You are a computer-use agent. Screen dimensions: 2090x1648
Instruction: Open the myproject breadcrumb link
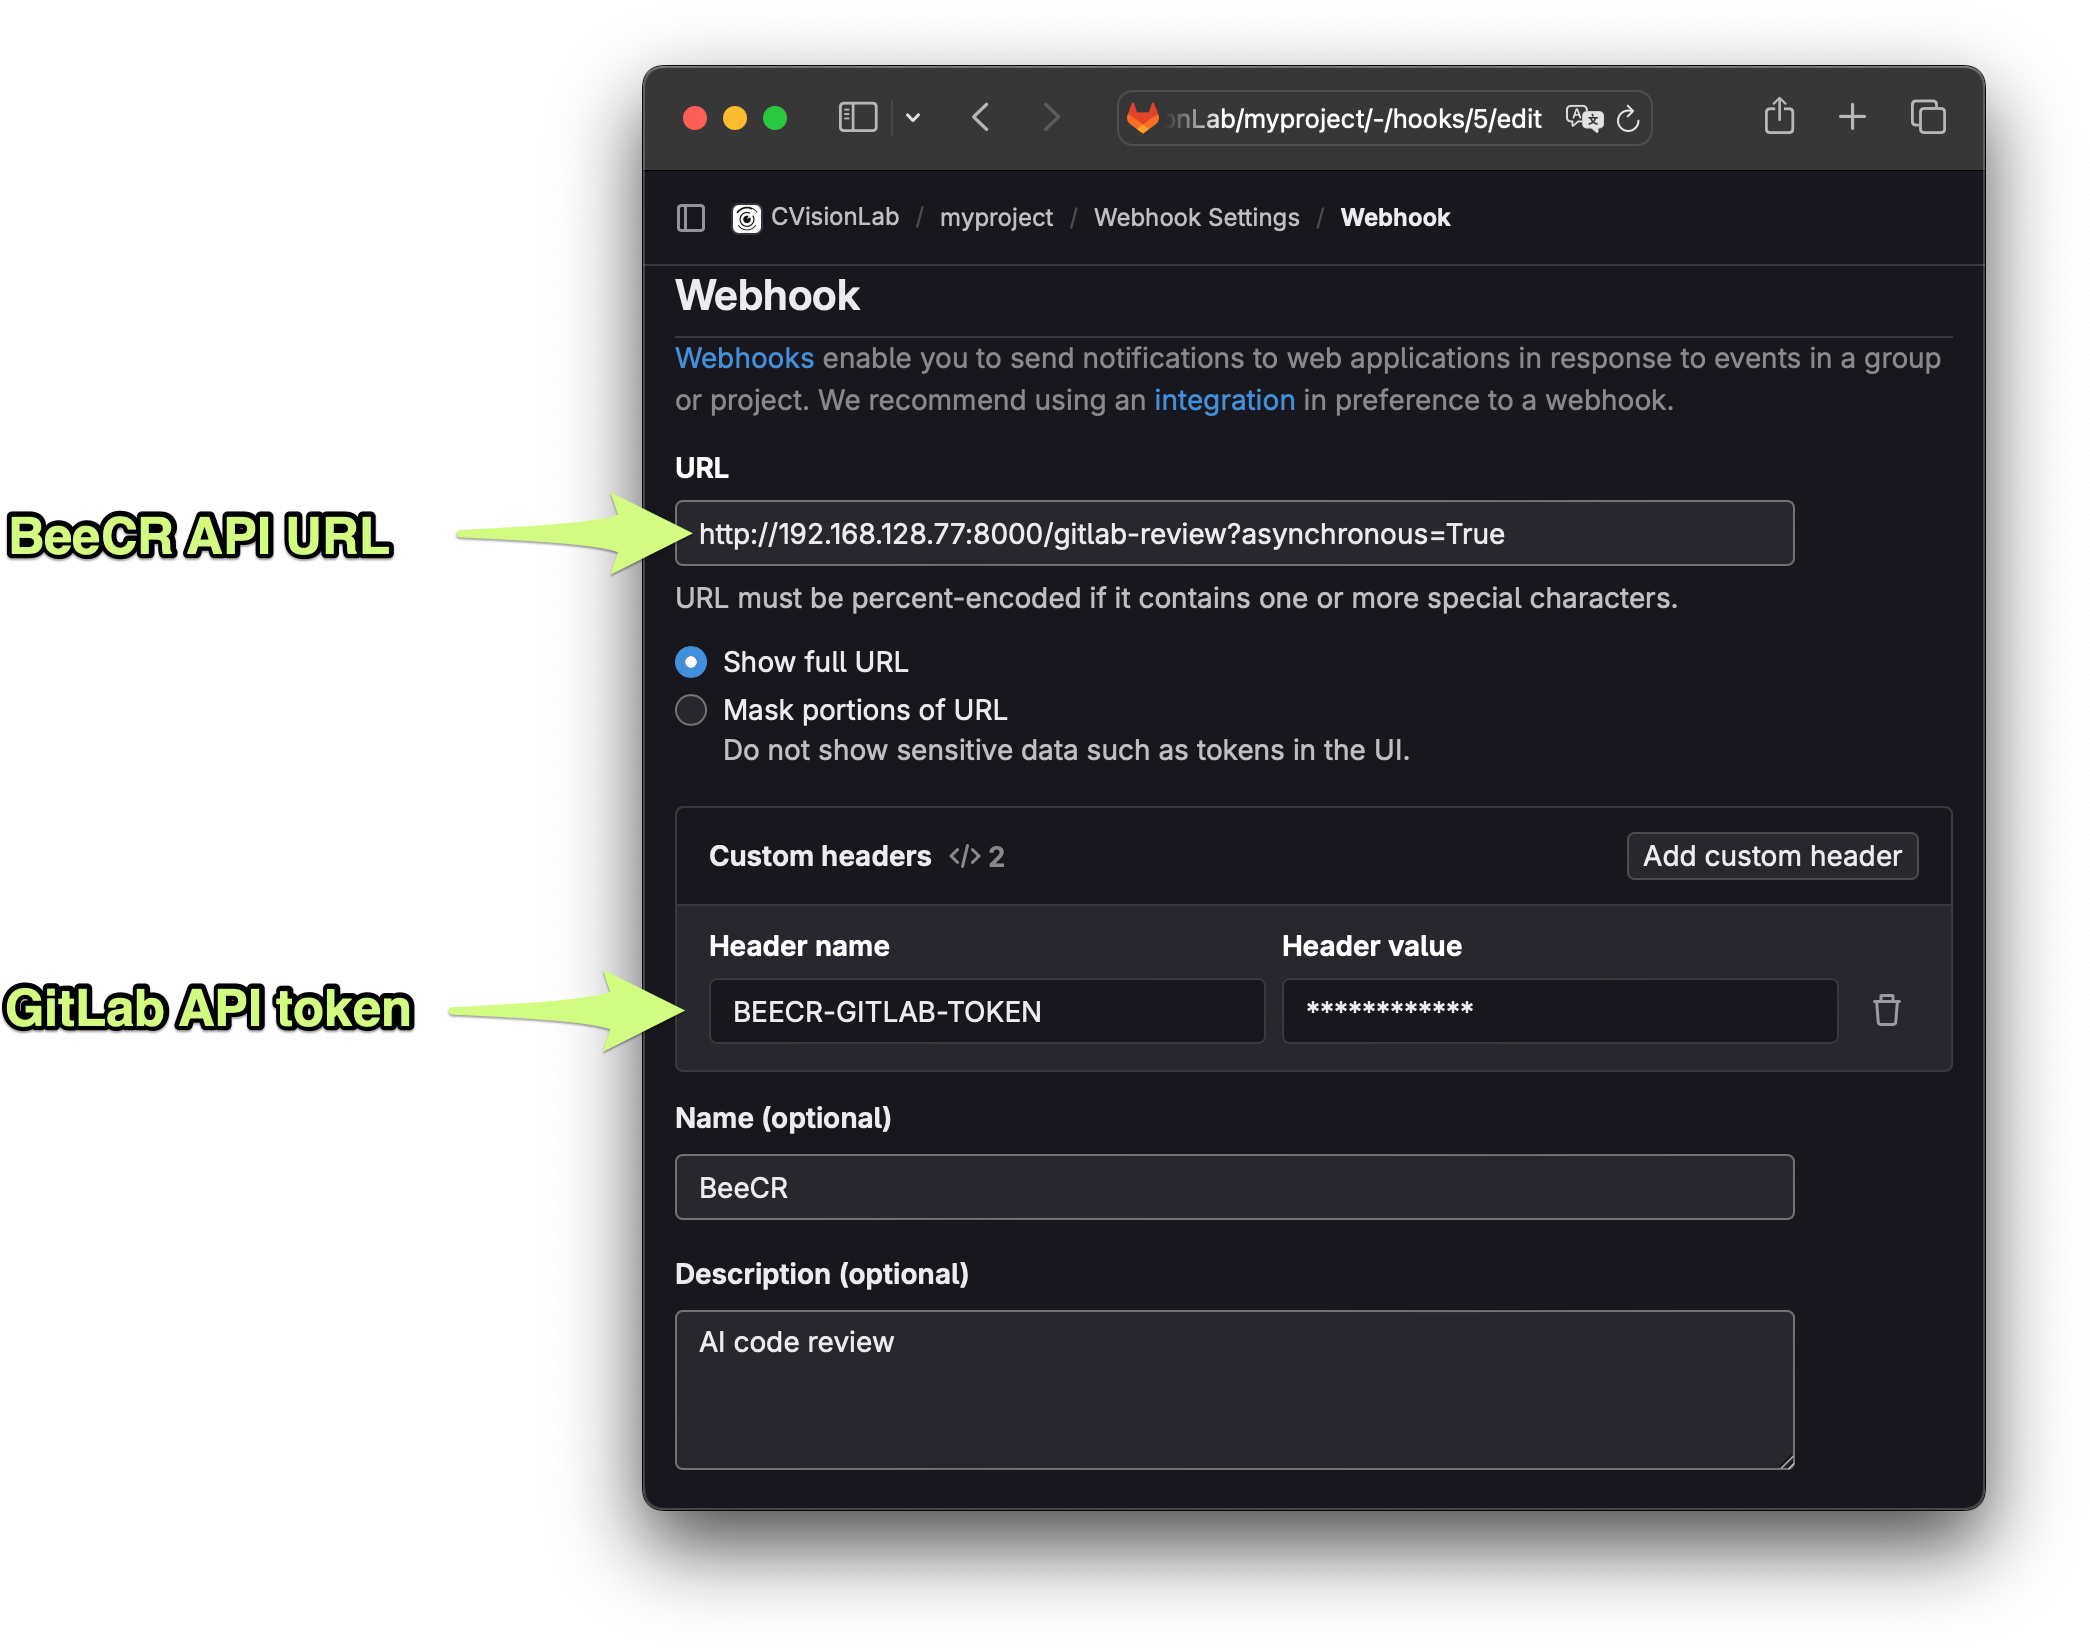(x=996, y=217)
